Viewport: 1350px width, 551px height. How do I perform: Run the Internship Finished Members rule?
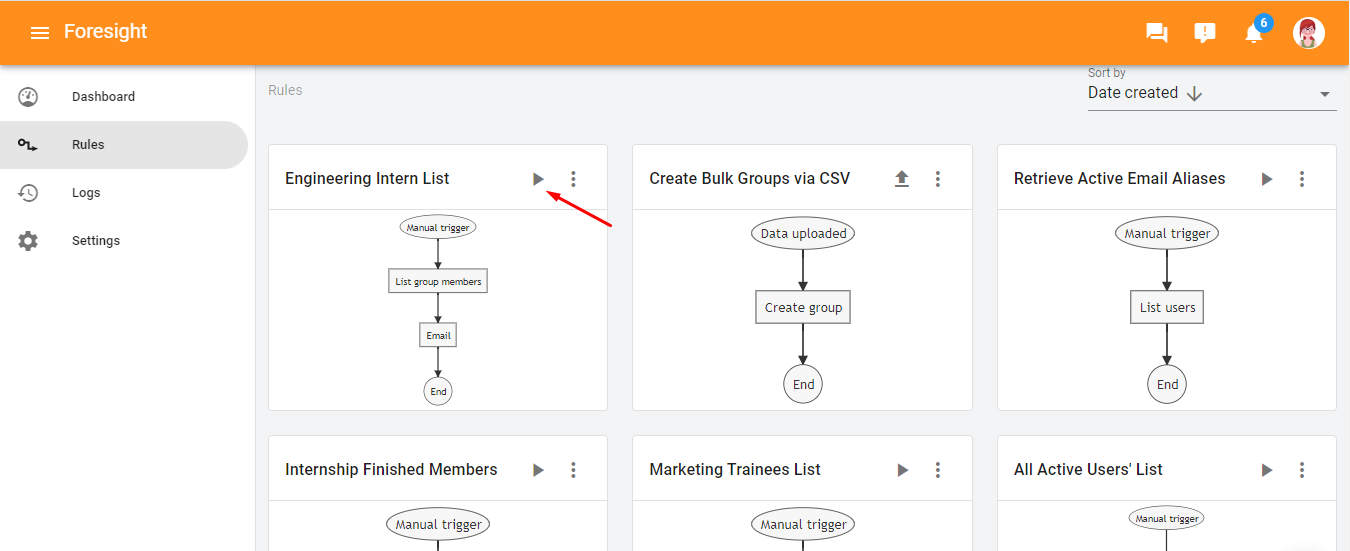tap(538, 470)
